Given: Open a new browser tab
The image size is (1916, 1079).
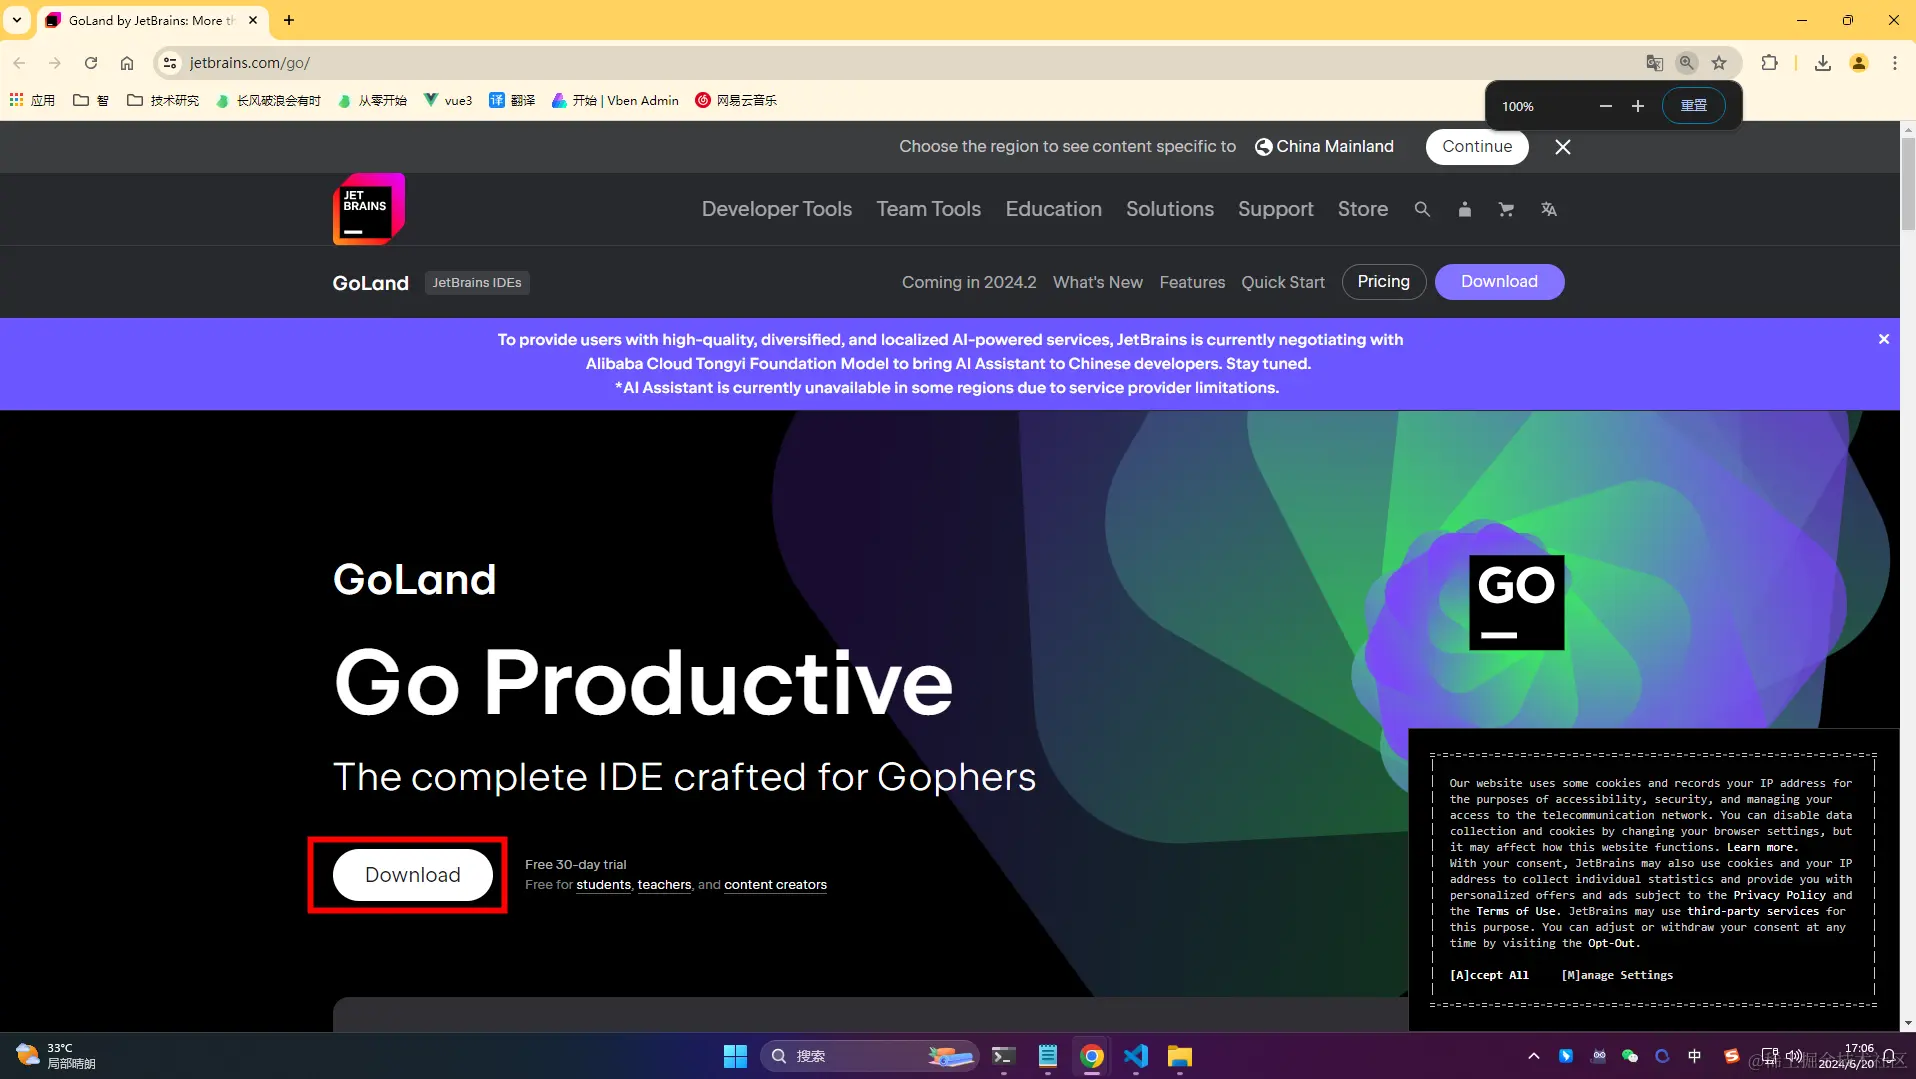Looking at the screenshot, I should (289, 20).
